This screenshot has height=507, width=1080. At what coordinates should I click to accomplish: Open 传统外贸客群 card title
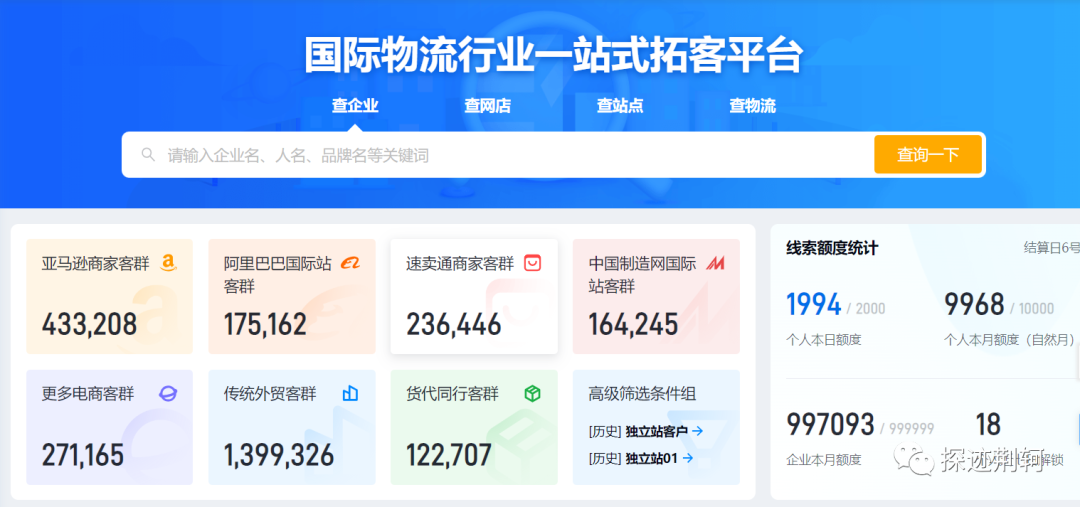coord(270,394)
